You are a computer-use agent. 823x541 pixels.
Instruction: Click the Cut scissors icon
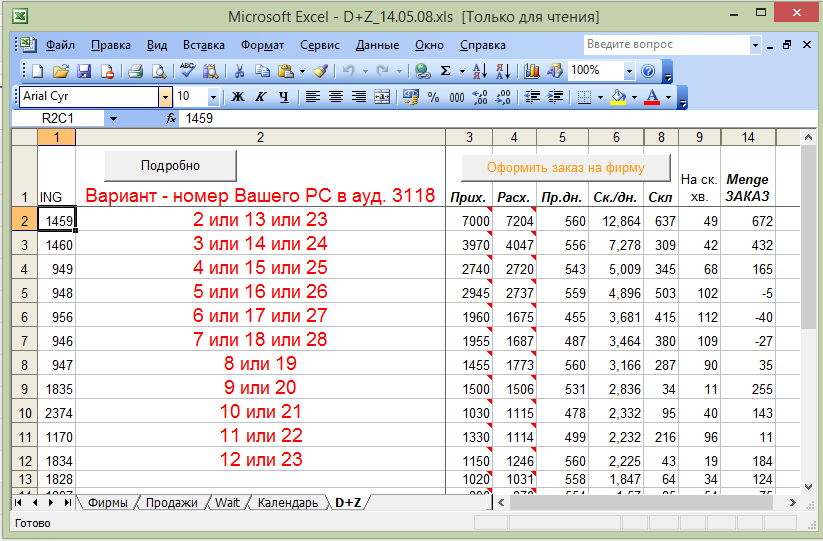240,72
